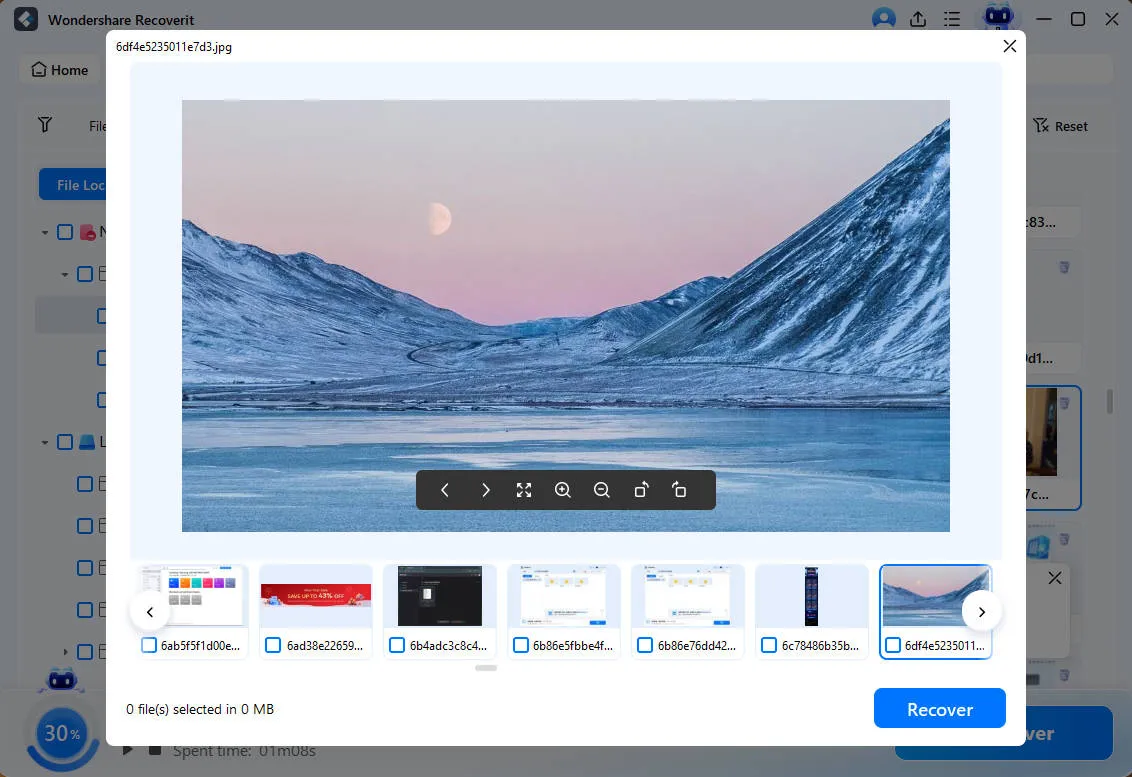The width and height of the screenshot is (1132, 777).
Task: Expand the drive node in left tree
Action: (x=44, y=441)
